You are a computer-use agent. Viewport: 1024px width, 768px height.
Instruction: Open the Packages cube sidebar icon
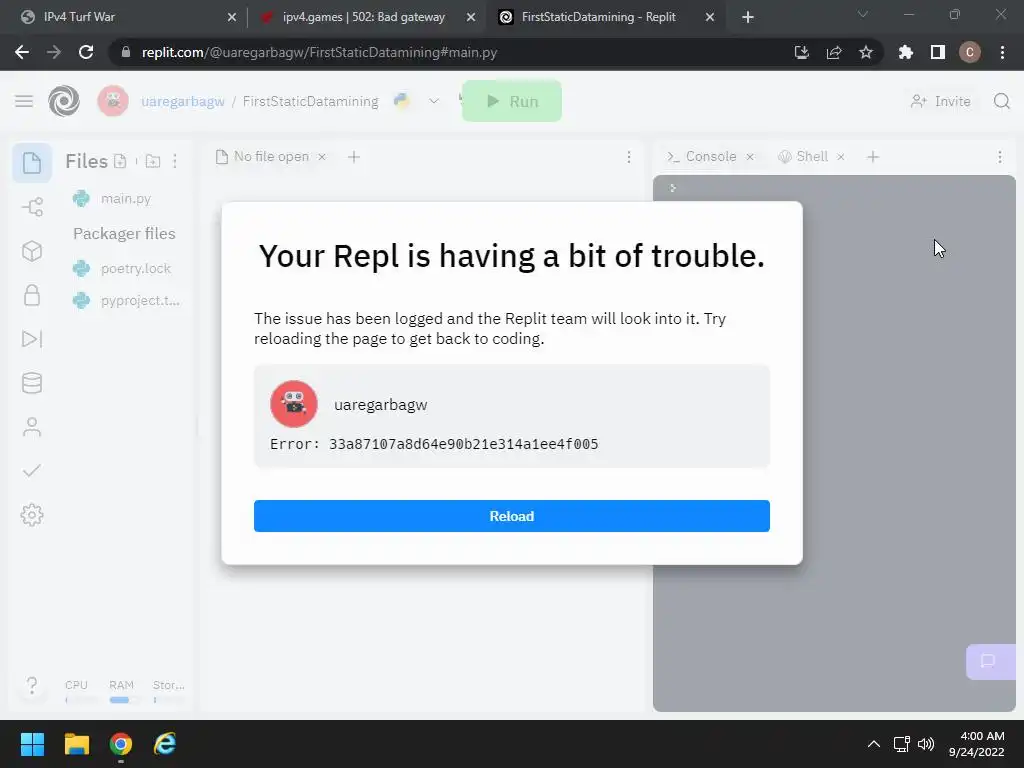pos(32,251)
